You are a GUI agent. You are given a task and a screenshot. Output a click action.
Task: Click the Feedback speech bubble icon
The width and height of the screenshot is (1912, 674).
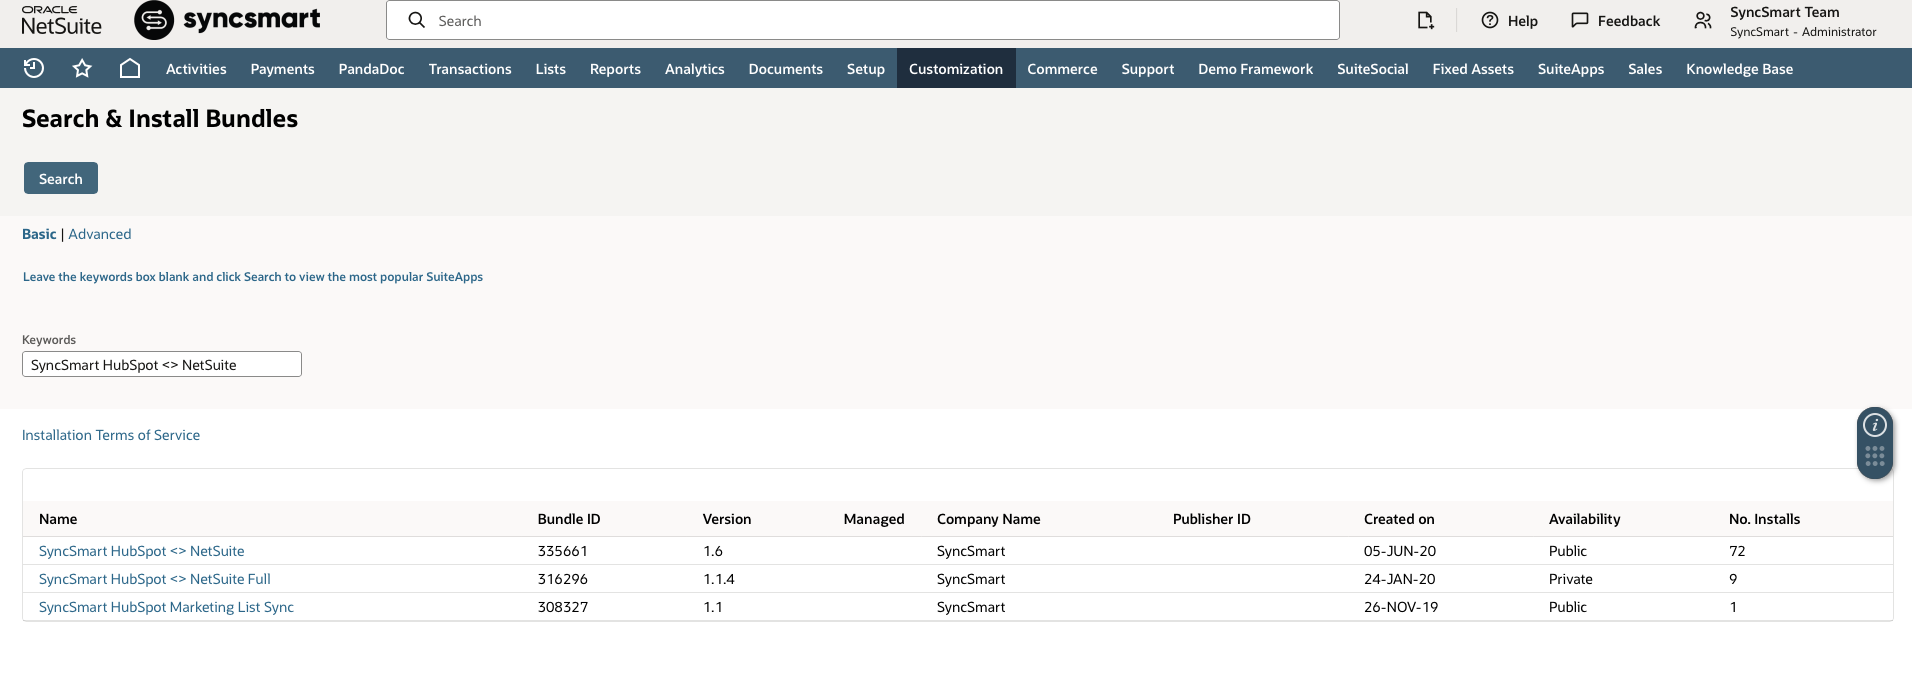(1580, 20)
